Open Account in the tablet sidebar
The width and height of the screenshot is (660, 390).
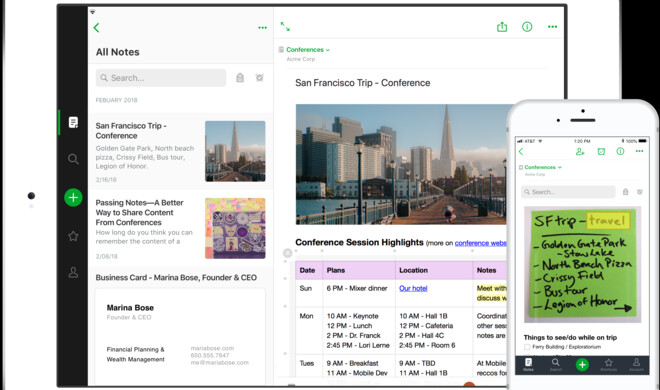tap(73, 273)
